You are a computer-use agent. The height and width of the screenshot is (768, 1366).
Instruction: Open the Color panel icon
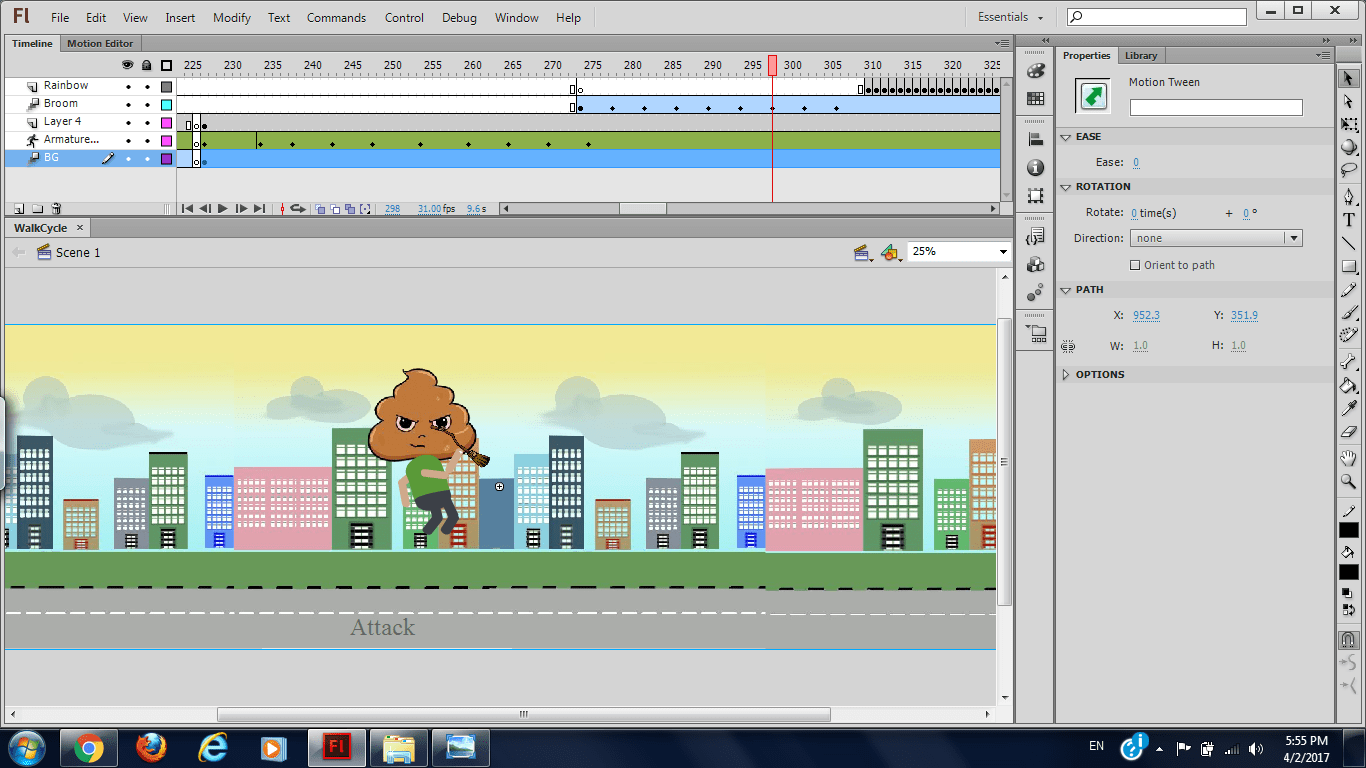(1036, 71)
